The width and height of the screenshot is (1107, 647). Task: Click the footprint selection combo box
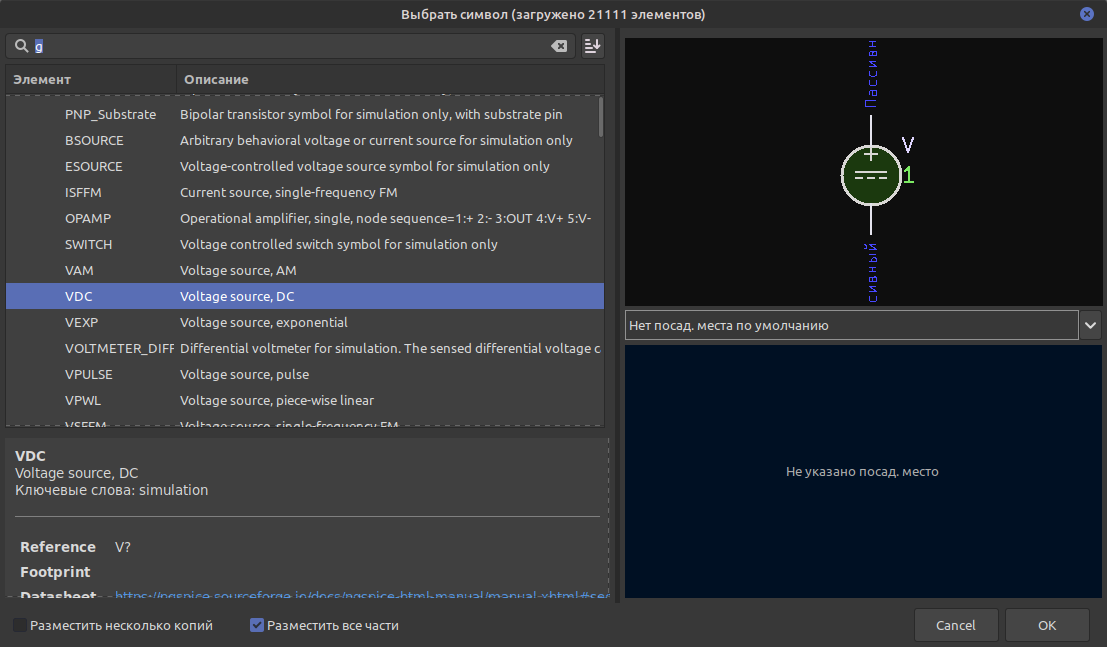pos(850,325)
